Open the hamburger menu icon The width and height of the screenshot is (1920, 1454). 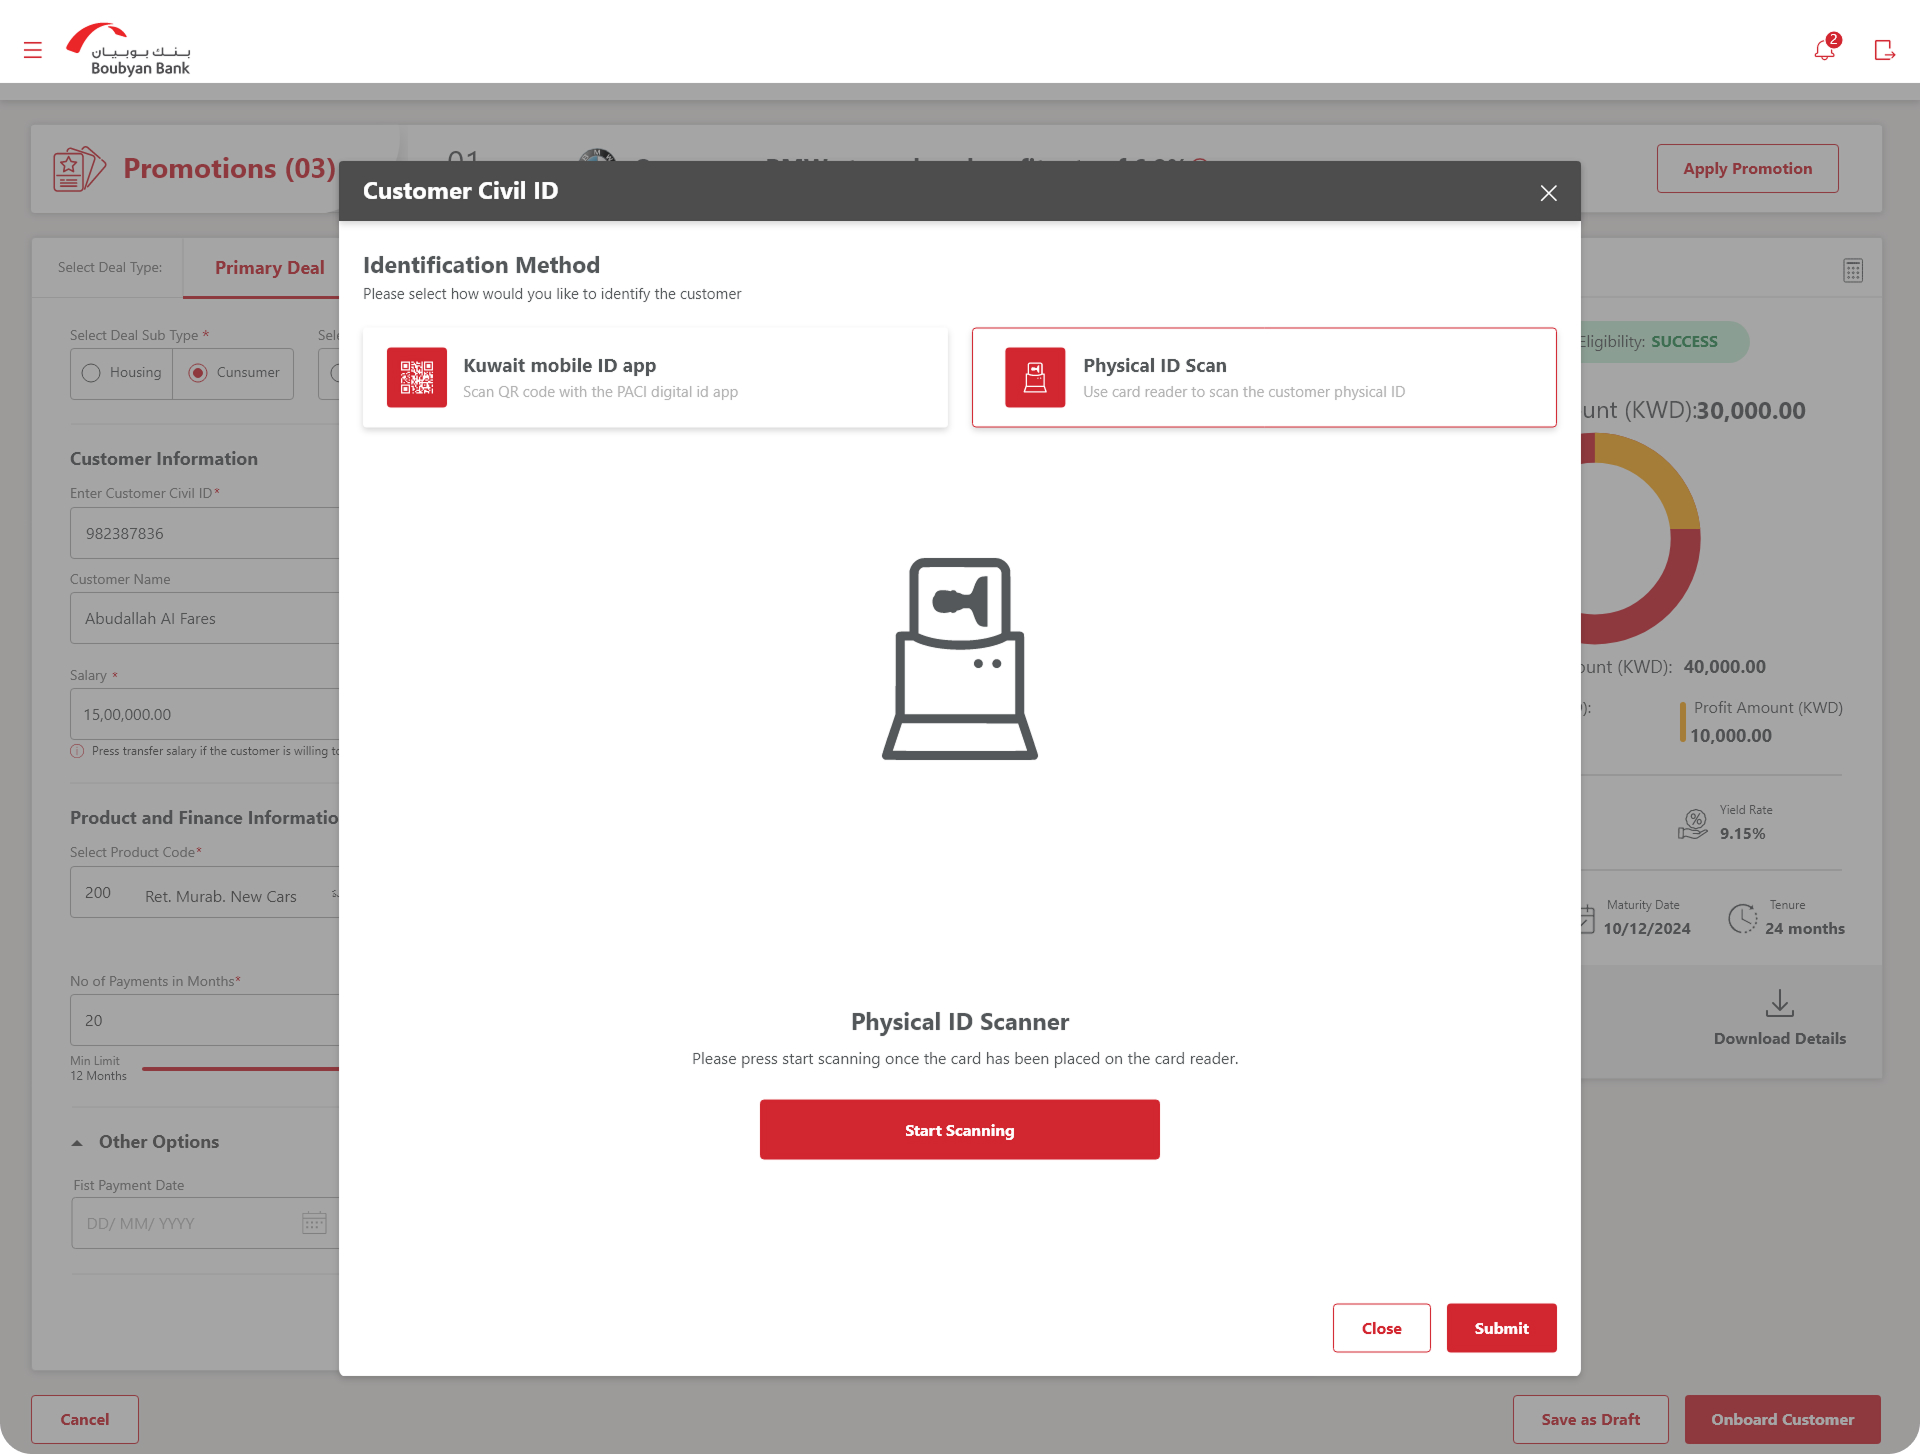tap(33, 50)
